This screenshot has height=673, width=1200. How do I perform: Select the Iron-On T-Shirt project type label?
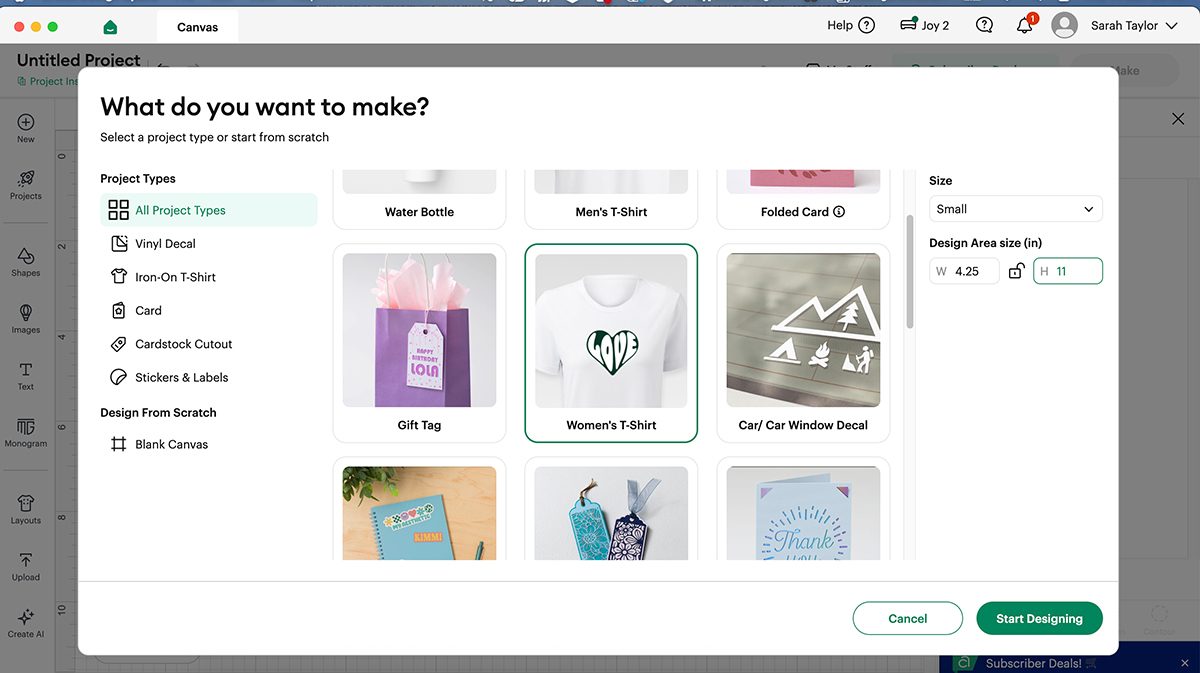click(x=175, y=277)
